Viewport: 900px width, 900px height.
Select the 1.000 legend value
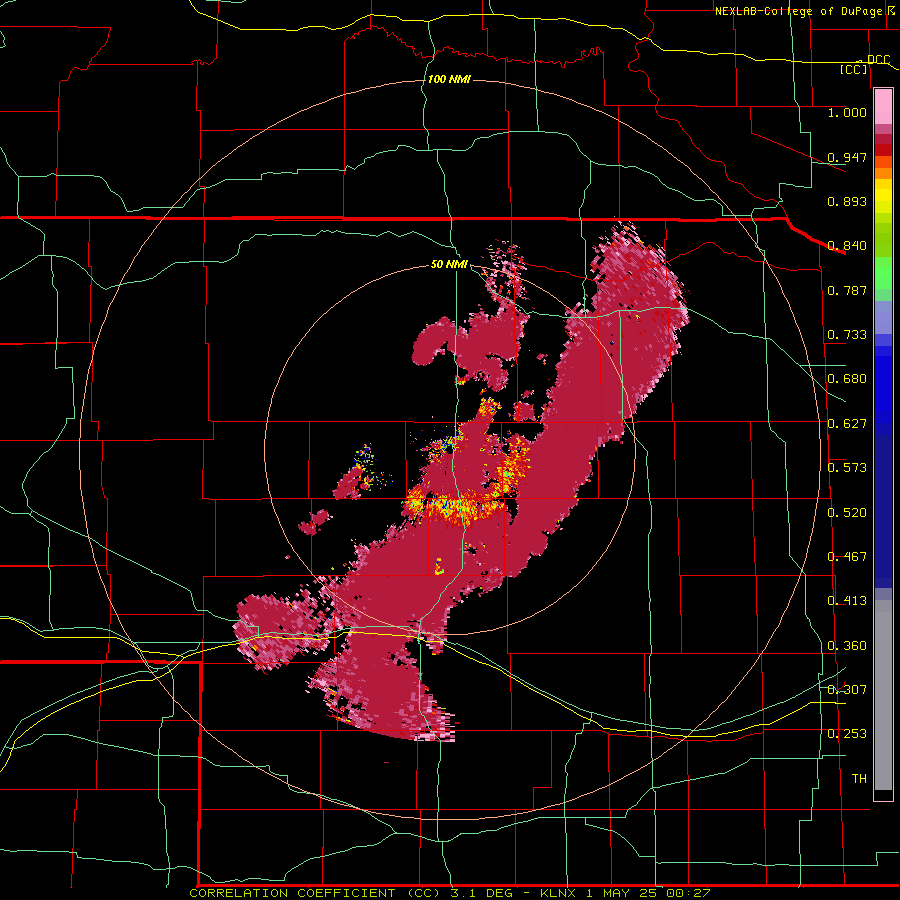click(x=847, y=112)
